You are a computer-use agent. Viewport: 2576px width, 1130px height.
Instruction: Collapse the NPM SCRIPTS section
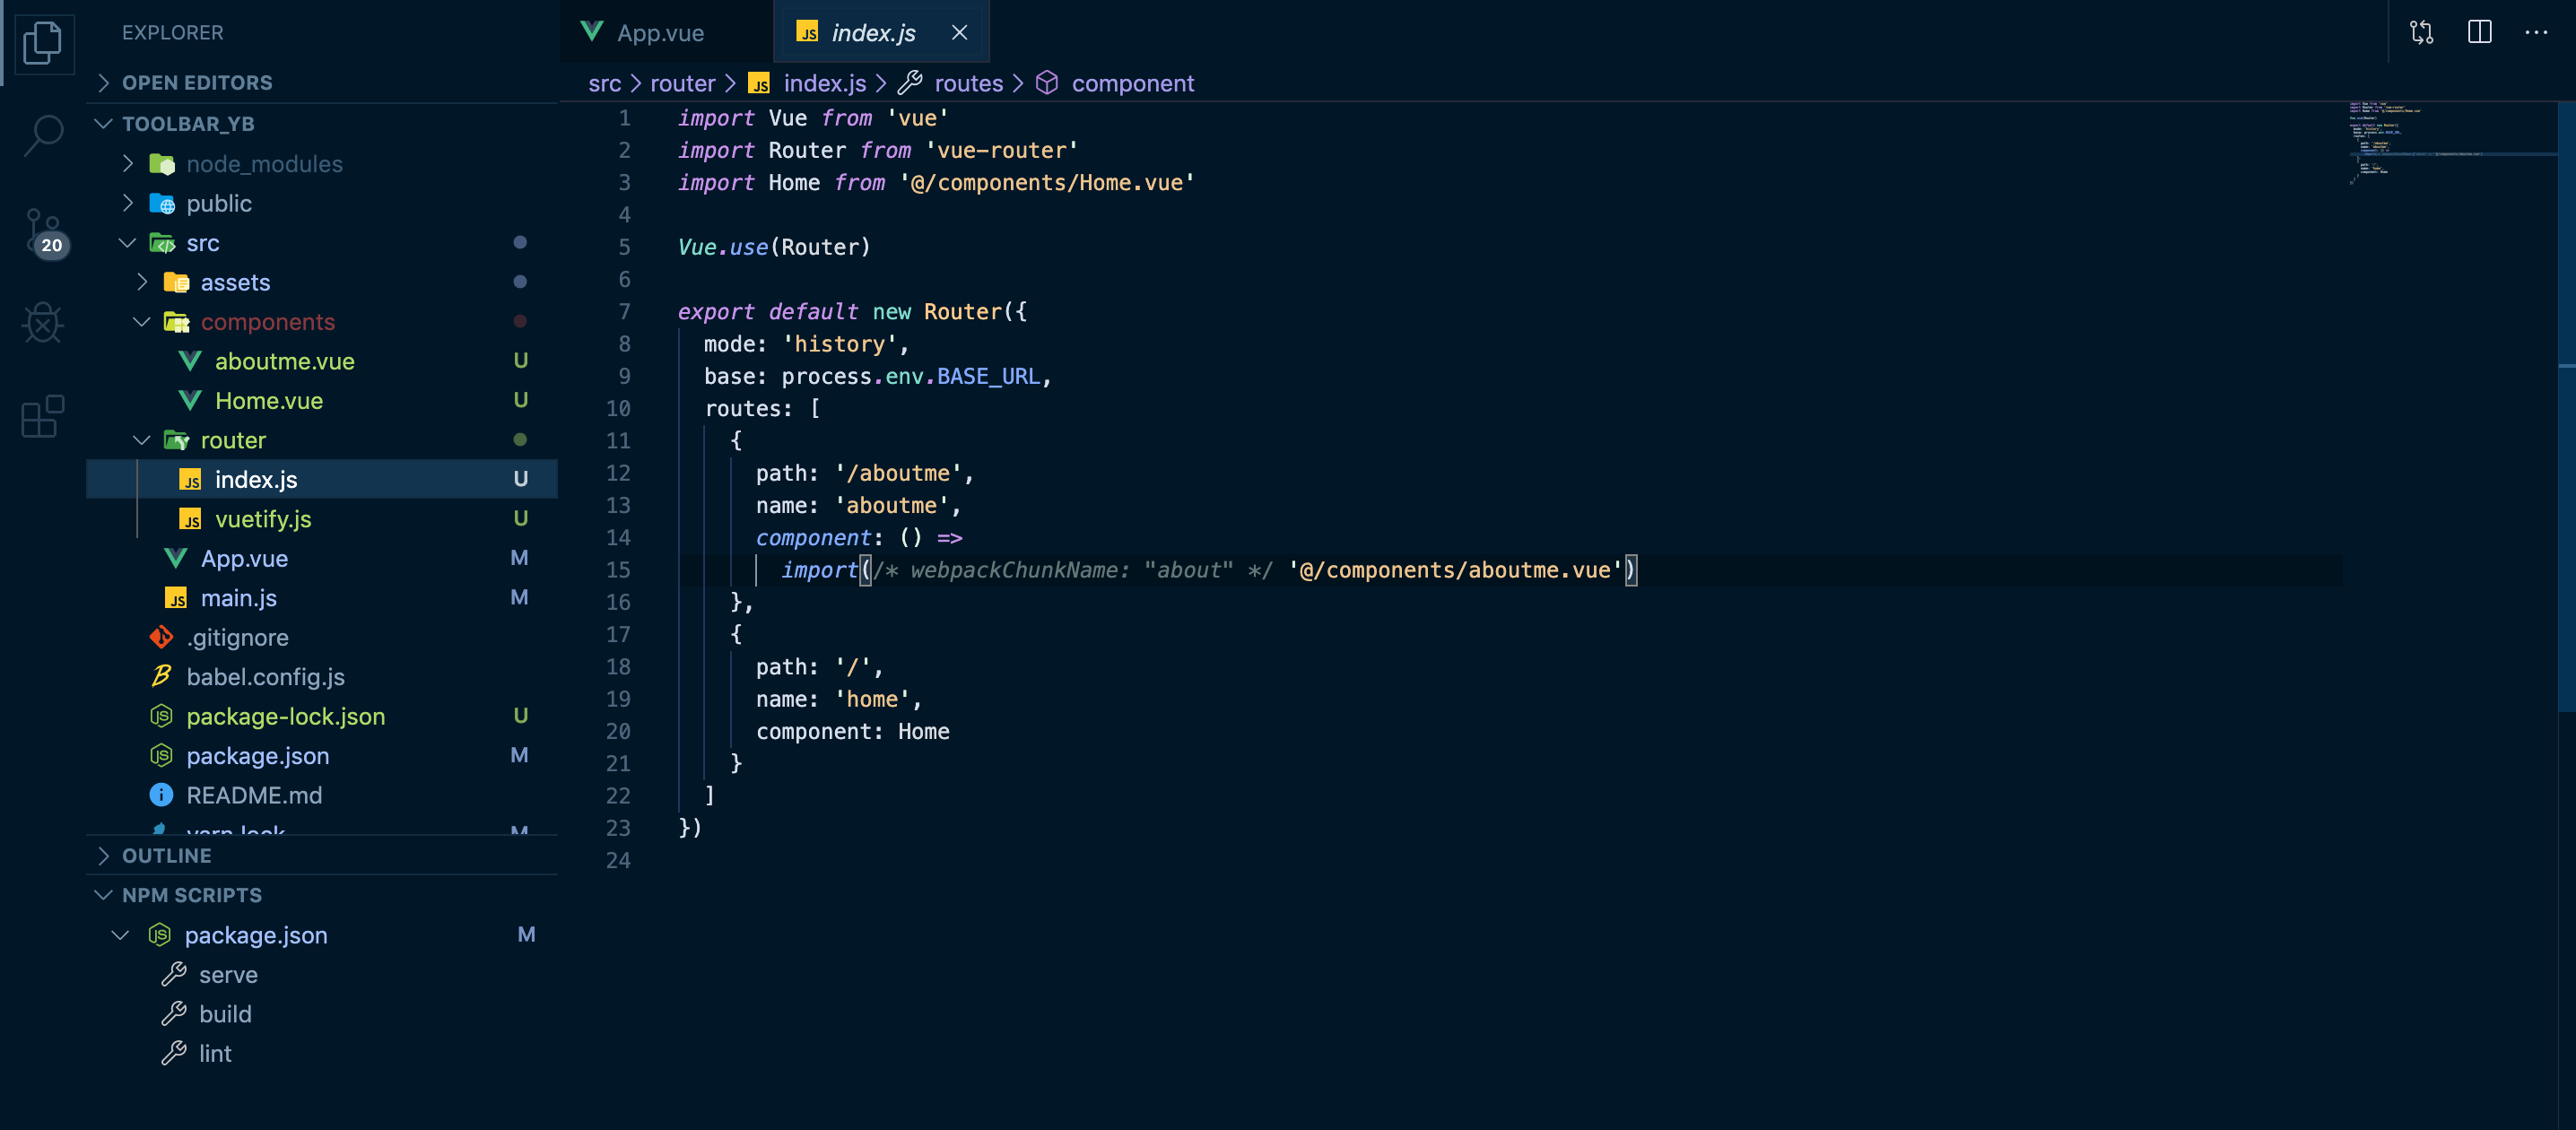click(x=191, y=894)
